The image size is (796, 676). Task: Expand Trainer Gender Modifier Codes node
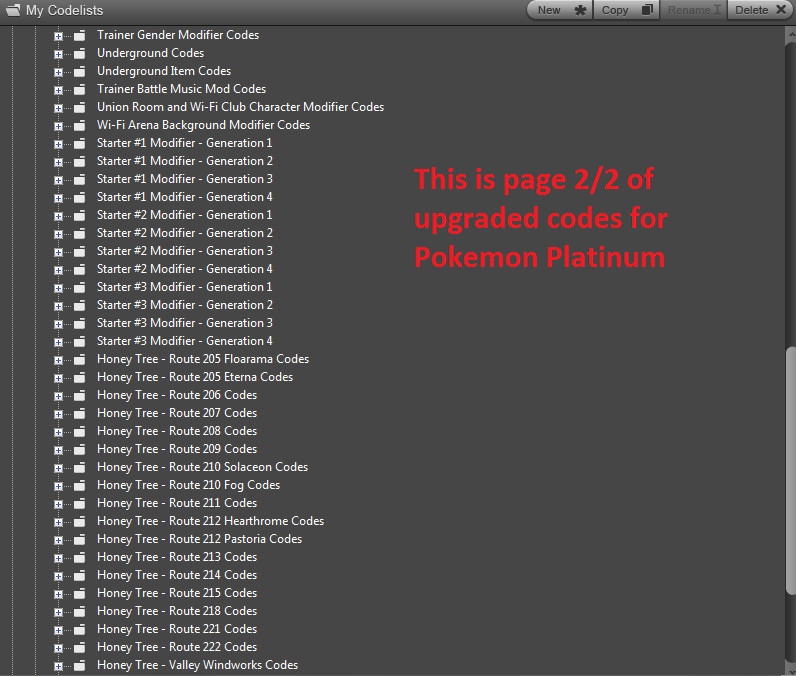click(58, 36)
